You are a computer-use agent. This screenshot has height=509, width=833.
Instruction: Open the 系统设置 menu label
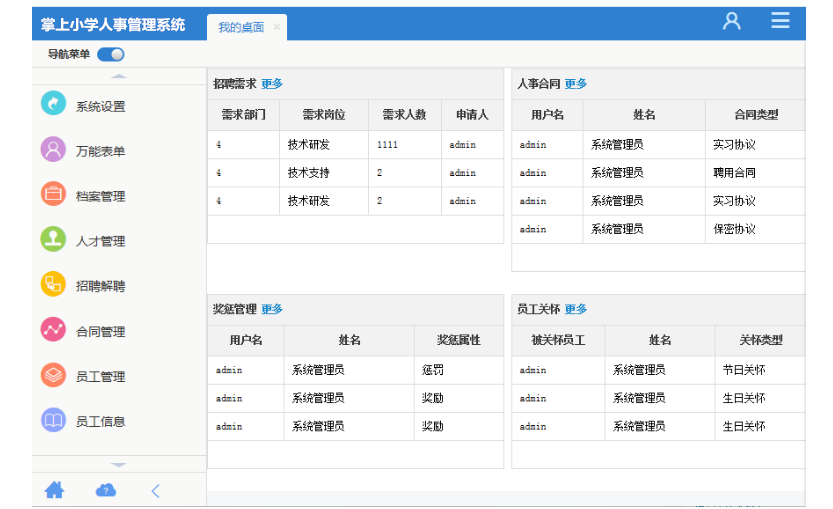(x=100, y=106)
